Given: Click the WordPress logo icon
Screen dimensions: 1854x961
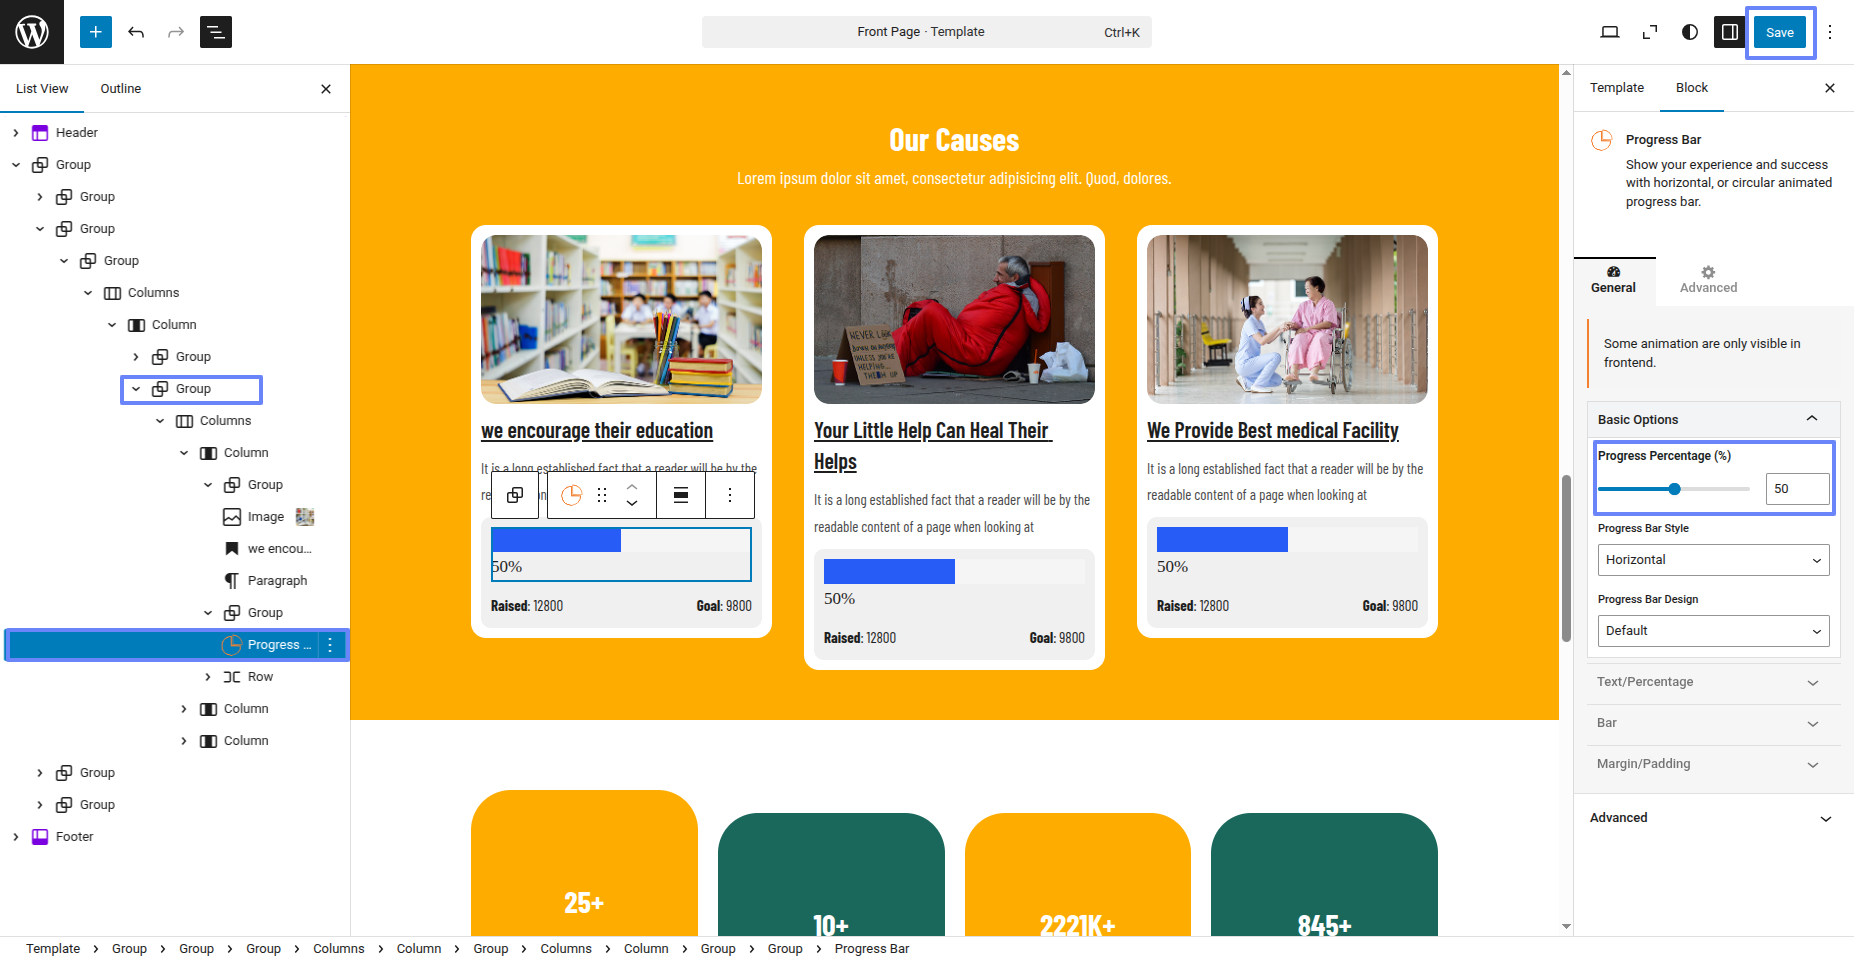Looking at the screenshot, I should point(32,32).
